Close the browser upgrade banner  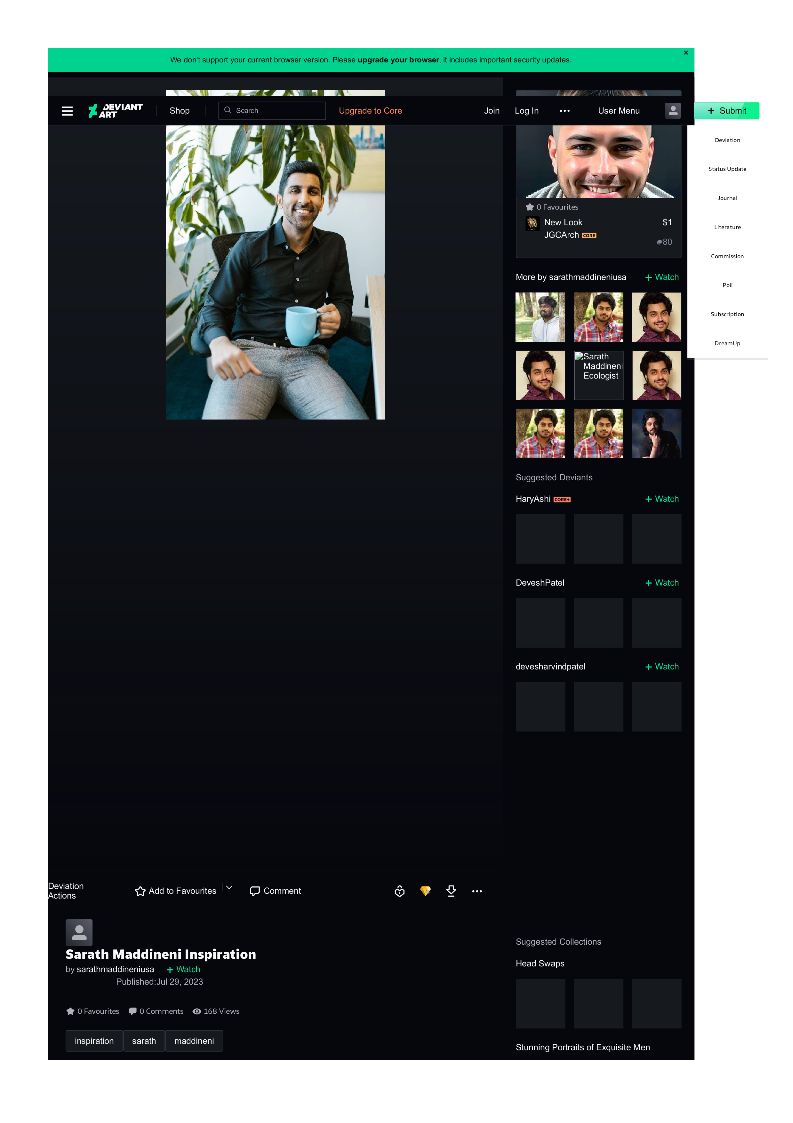click(x=686, y=53)
